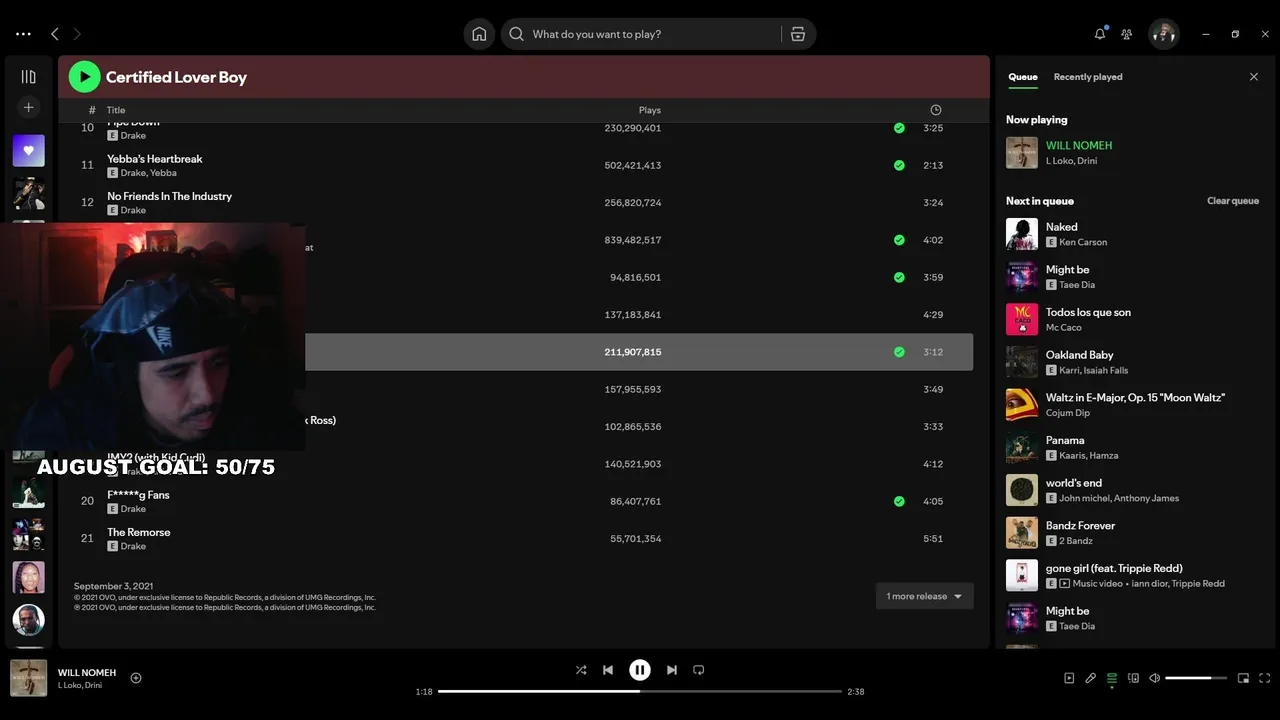Toggle the Queue icon in player bar
The height and width of the screenshot is (720, 1280).
tap(1112, 678)
